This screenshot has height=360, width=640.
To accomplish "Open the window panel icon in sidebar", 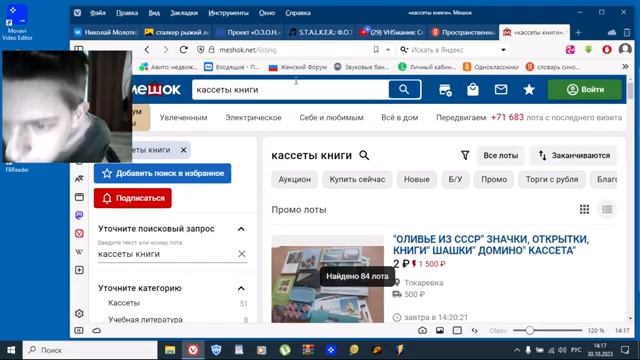I will point(79,197).
